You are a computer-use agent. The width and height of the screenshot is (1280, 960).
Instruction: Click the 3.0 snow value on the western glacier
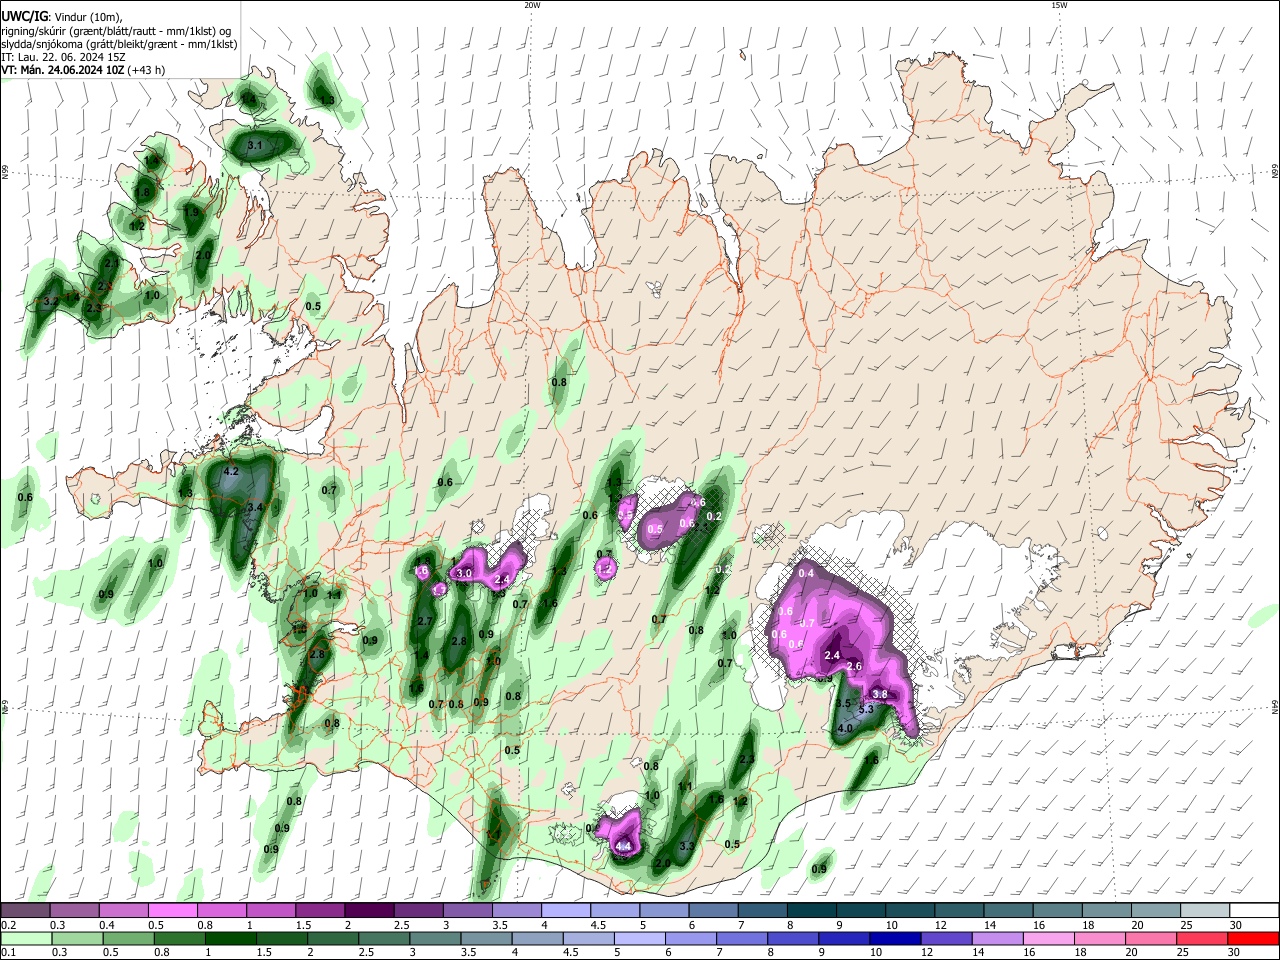464,574
